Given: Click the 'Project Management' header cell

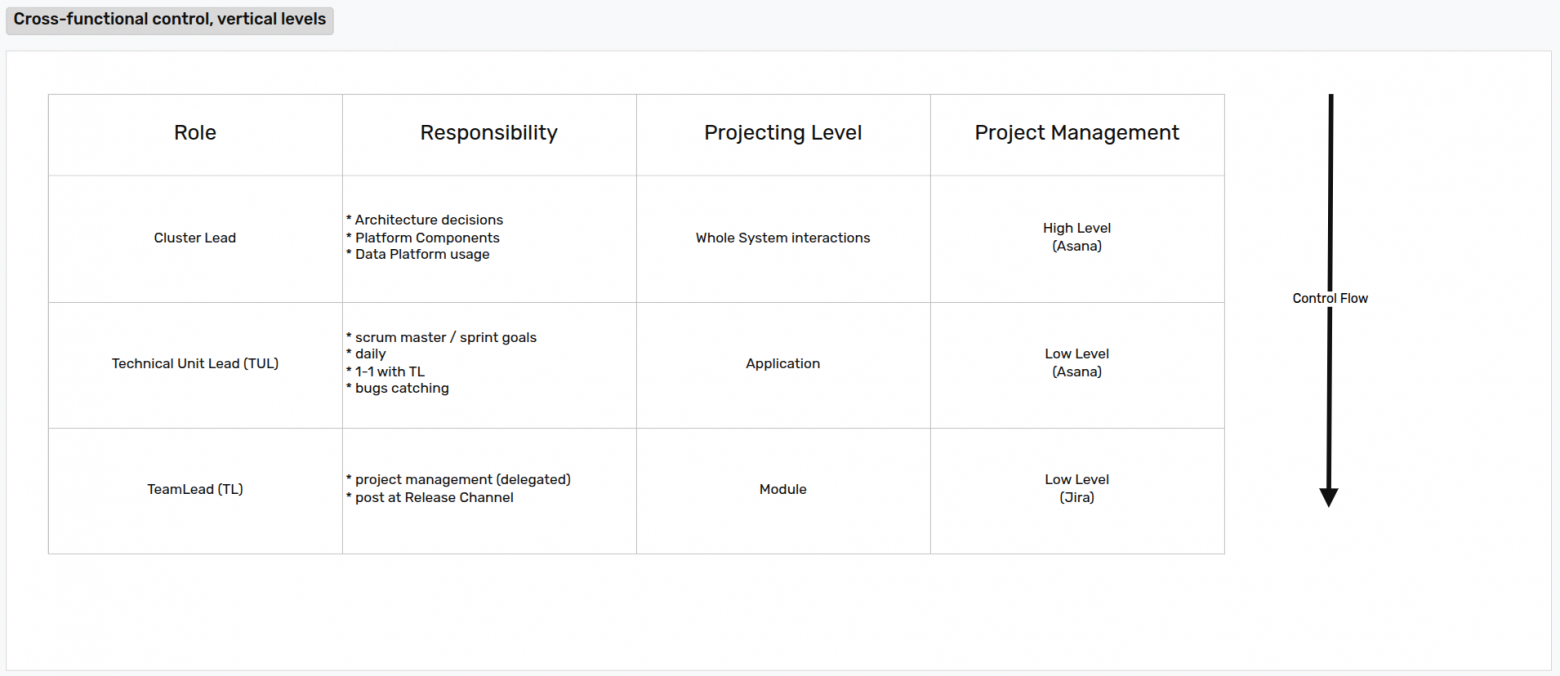Looking at the screenshot, I should (x=1077, y=133).
